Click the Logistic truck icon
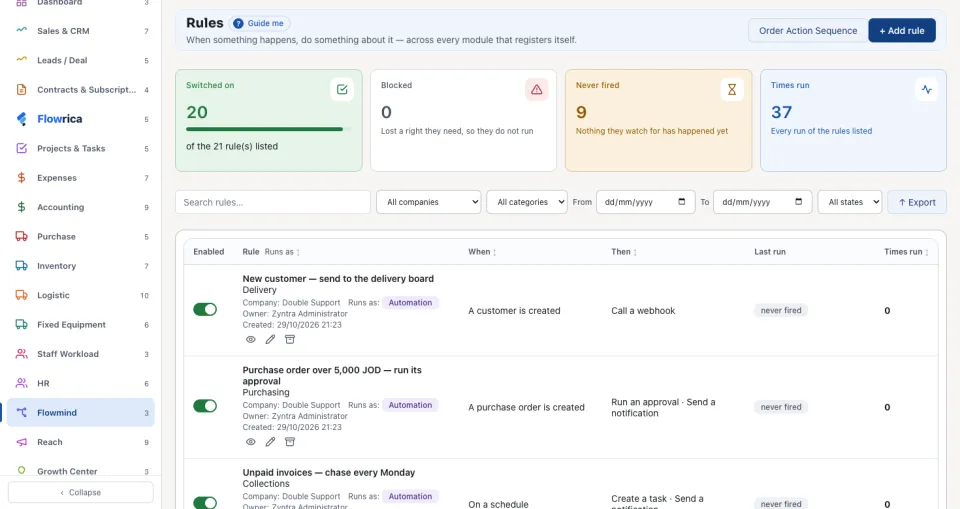960x509 pixels. pyautogui.click(x=21, y=295)
